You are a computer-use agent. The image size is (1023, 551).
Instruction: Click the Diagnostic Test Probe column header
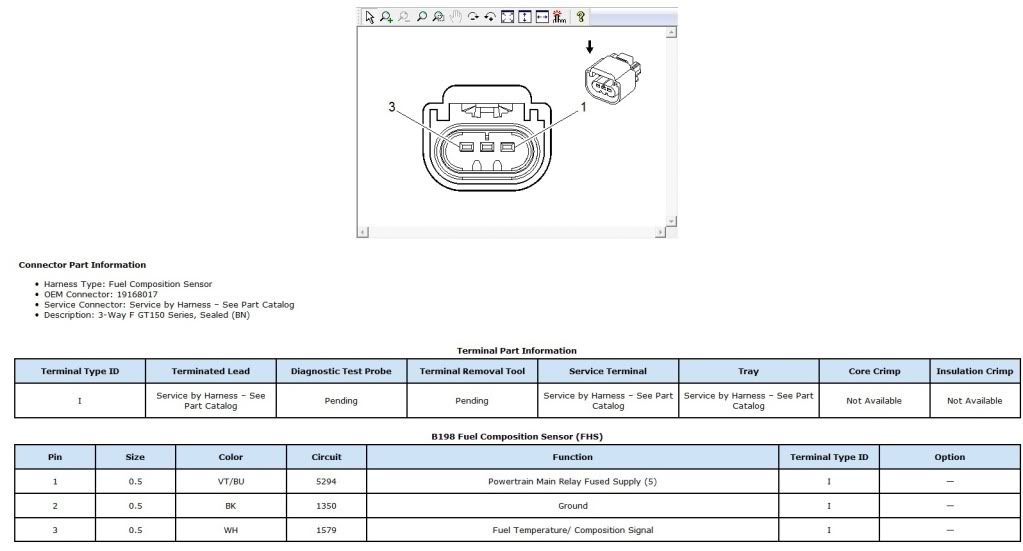(341, 371)
